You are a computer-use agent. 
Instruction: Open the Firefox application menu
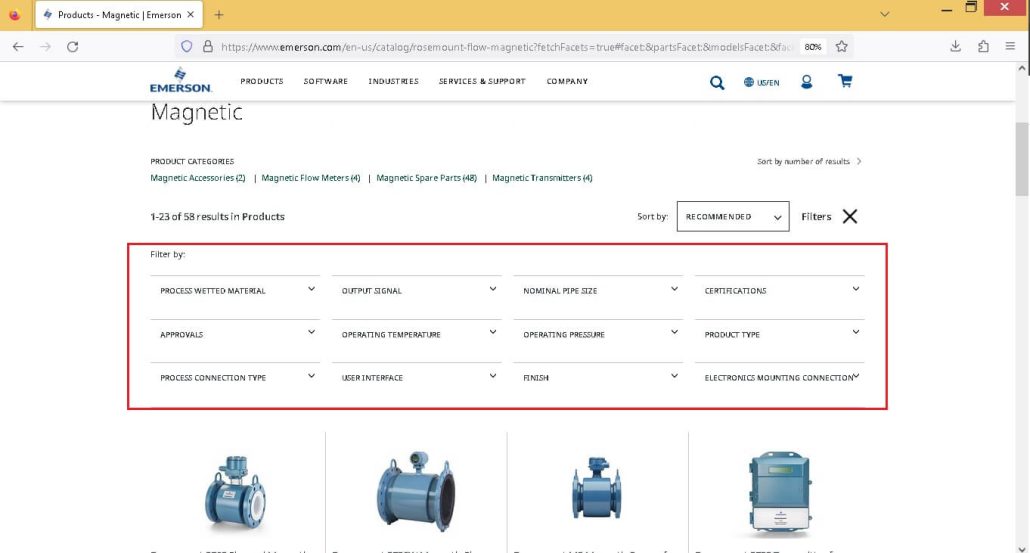(x=1010, y=46)
